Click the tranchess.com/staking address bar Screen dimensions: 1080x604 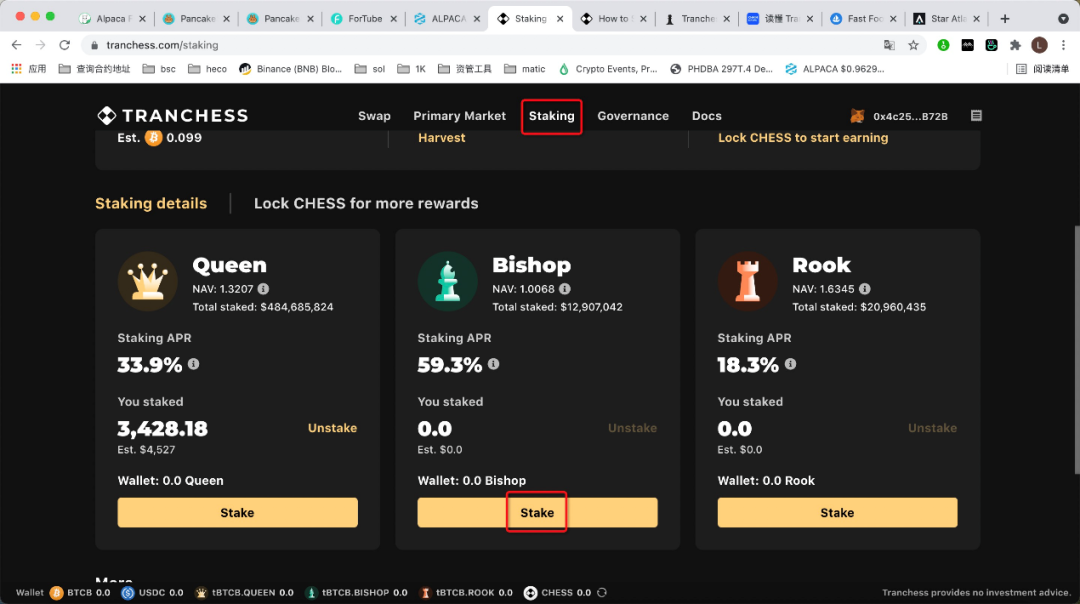482,45
